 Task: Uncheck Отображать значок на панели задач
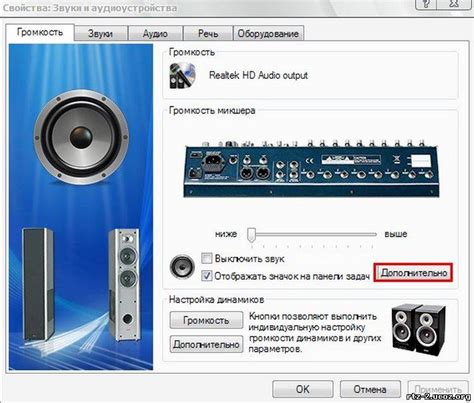(207, 276)
